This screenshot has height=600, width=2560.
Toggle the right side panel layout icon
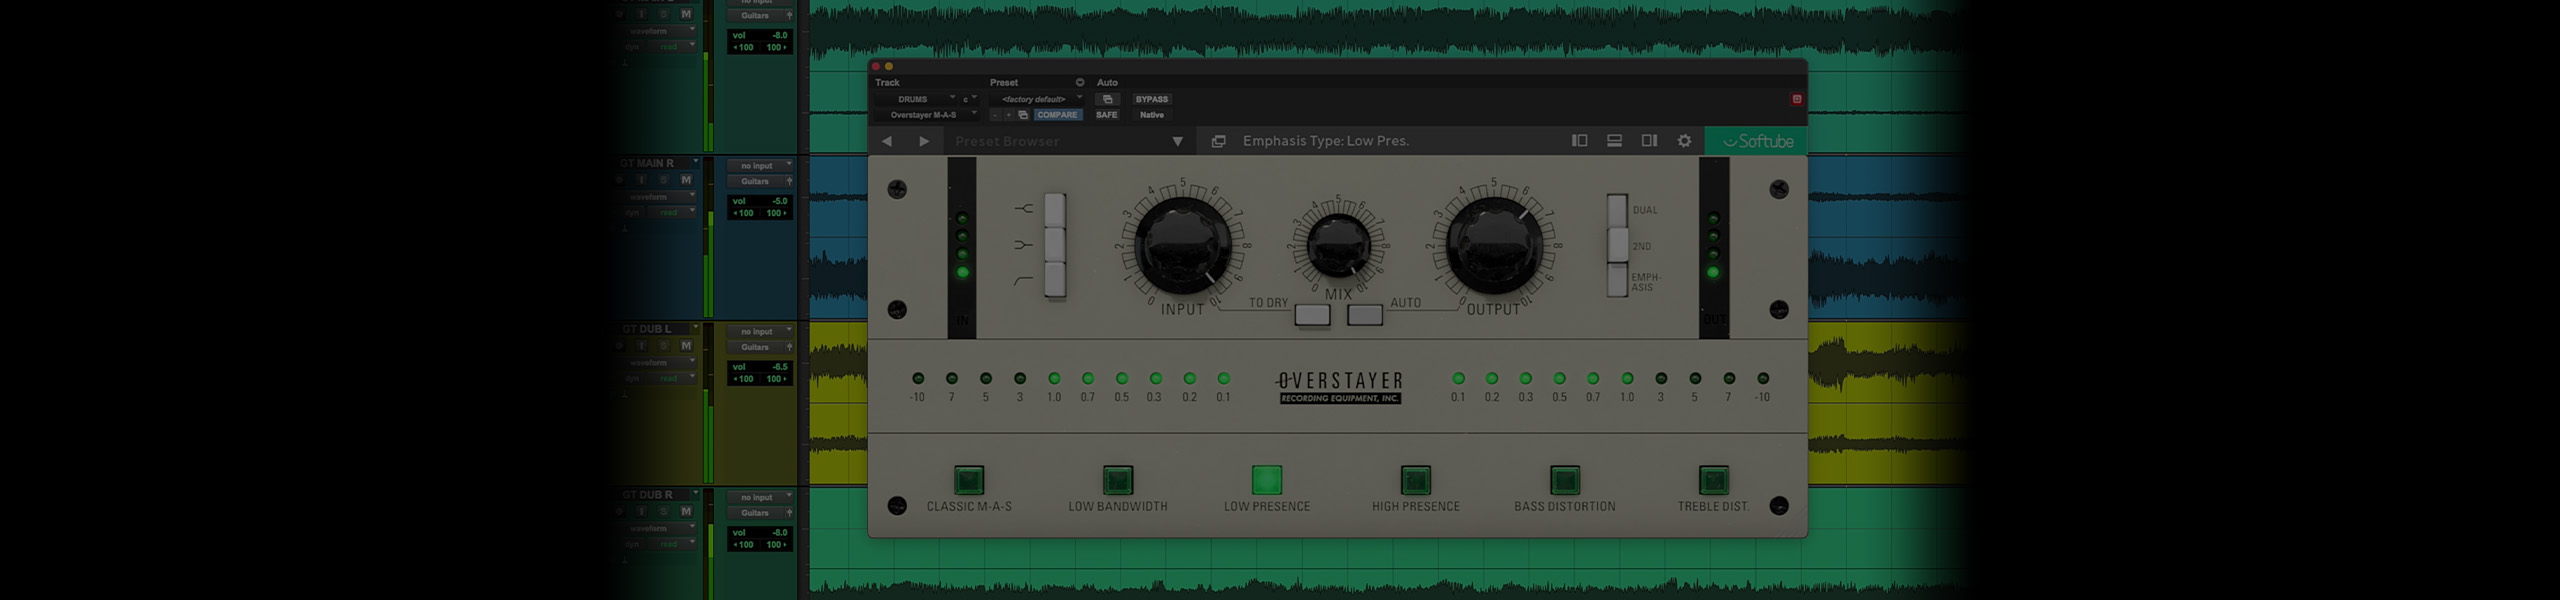[1649, 141]
